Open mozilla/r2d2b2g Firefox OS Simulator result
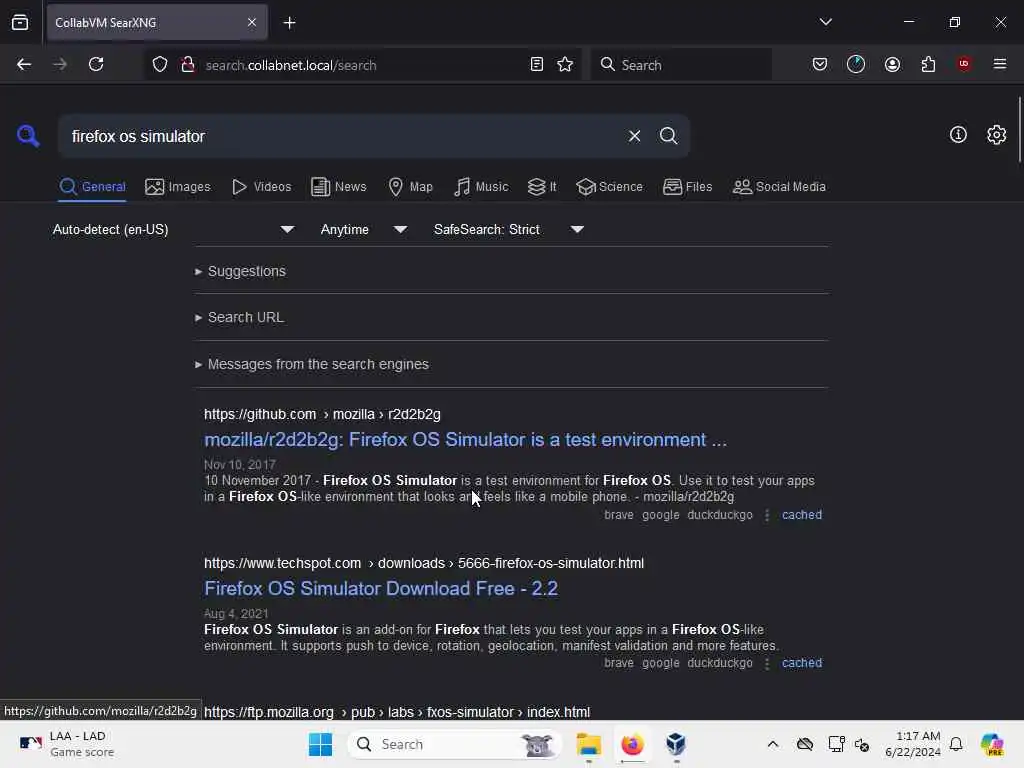 click(465, 440)
